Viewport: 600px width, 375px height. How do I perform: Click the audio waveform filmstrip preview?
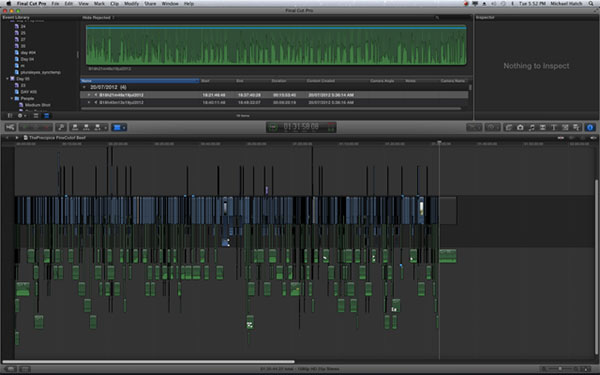click(x=276, y=45)
